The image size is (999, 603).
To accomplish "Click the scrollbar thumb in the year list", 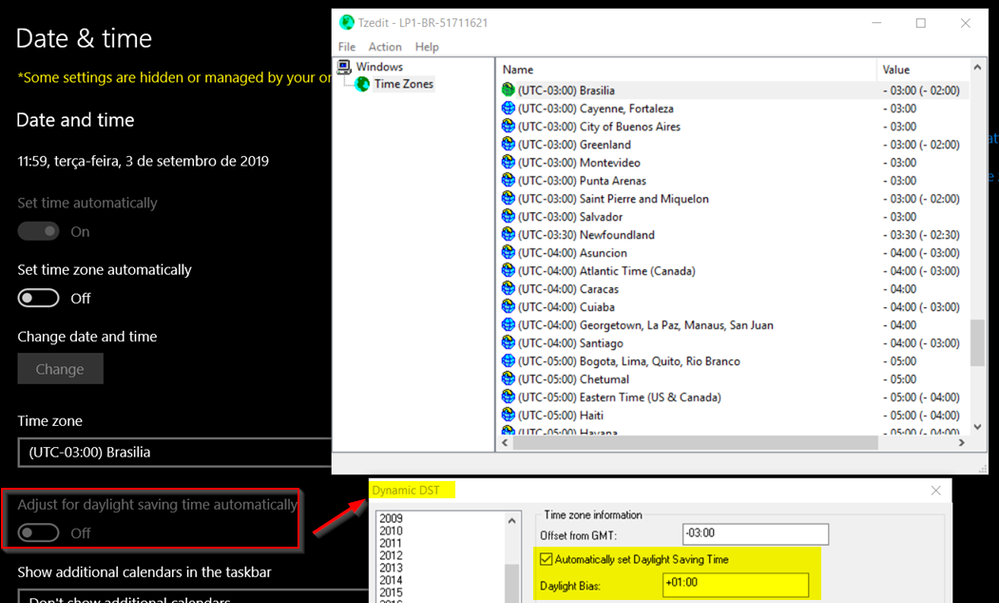I will point(512,583).
